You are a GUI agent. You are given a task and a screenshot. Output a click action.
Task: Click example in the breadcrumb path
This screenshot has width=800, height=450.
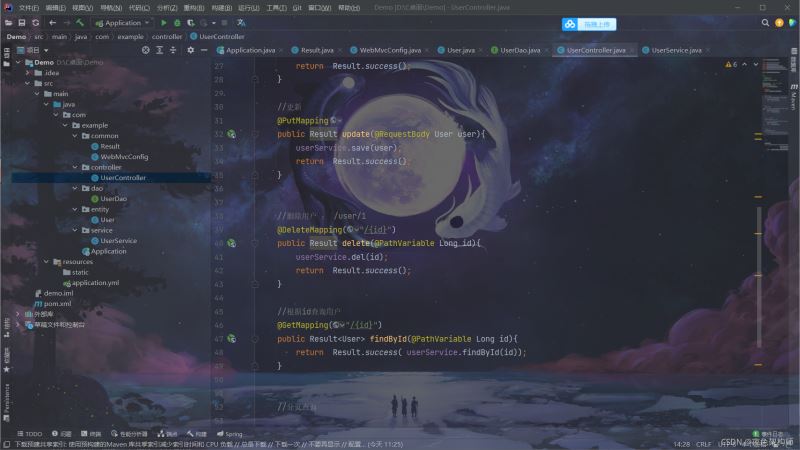[x=130, y=37]
